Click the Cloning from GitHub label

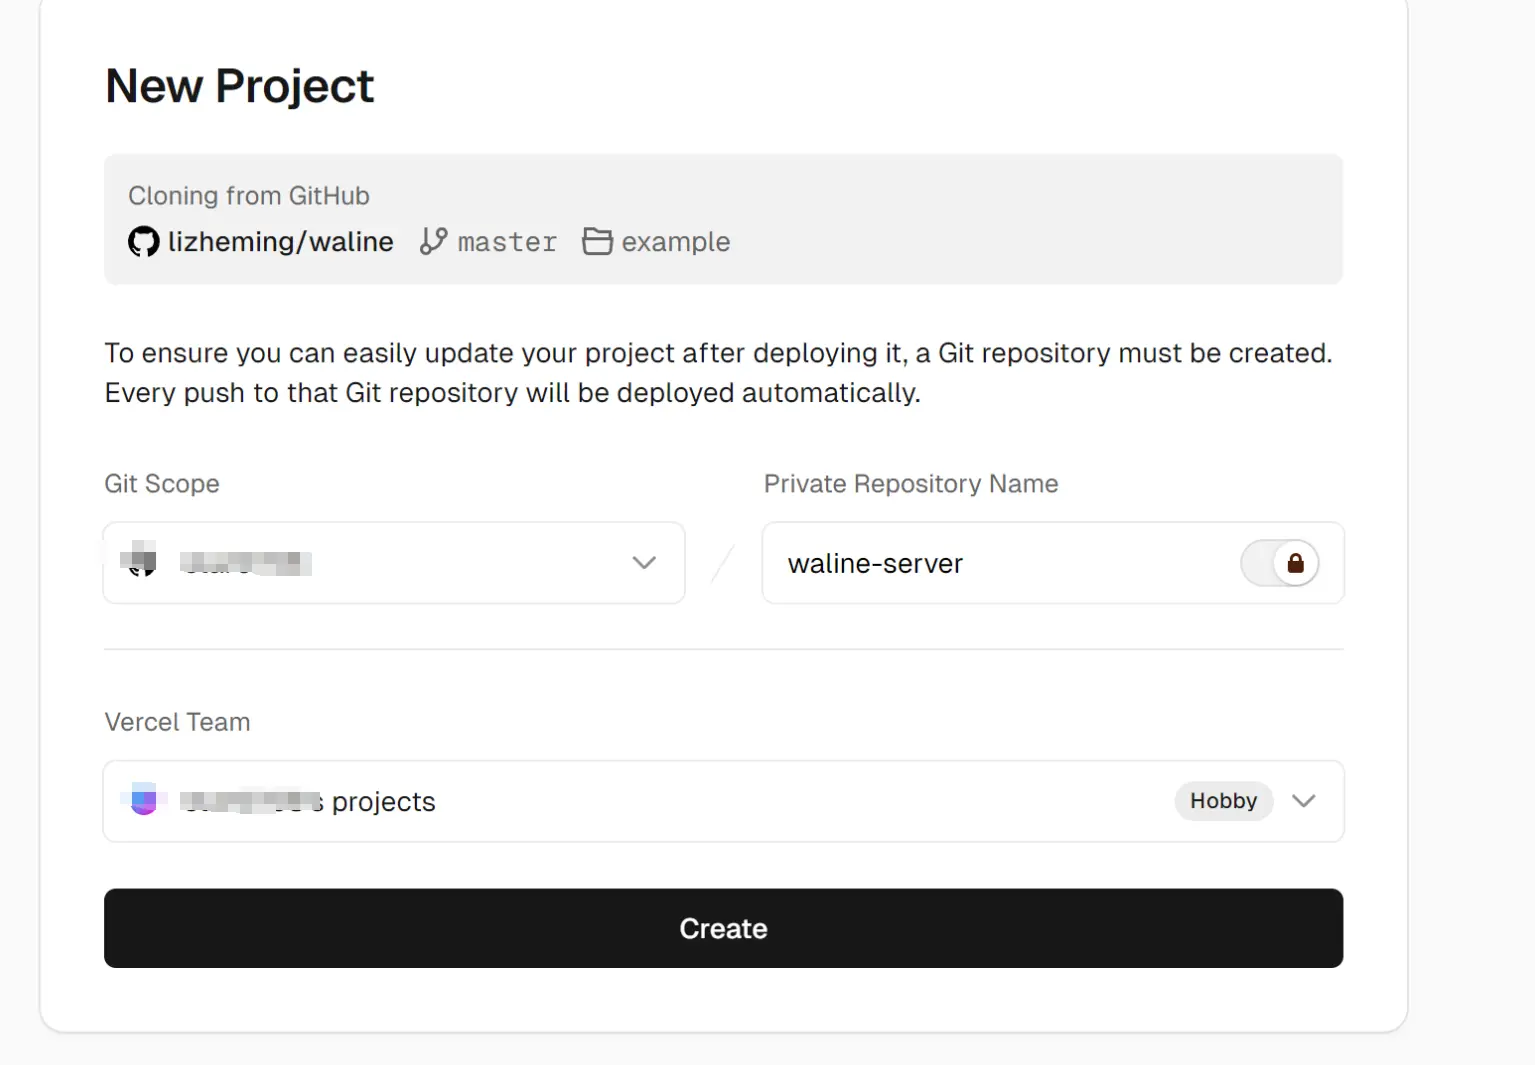pos(248,196)
